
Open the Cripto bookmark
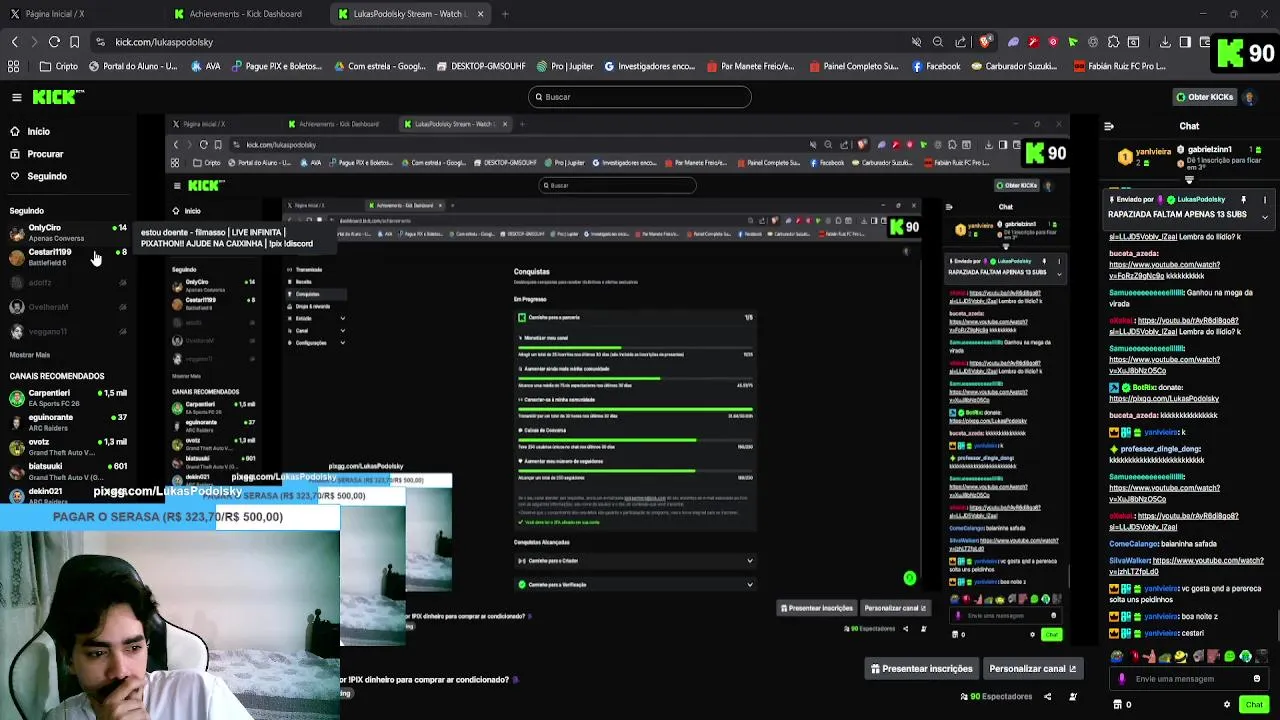59,66
